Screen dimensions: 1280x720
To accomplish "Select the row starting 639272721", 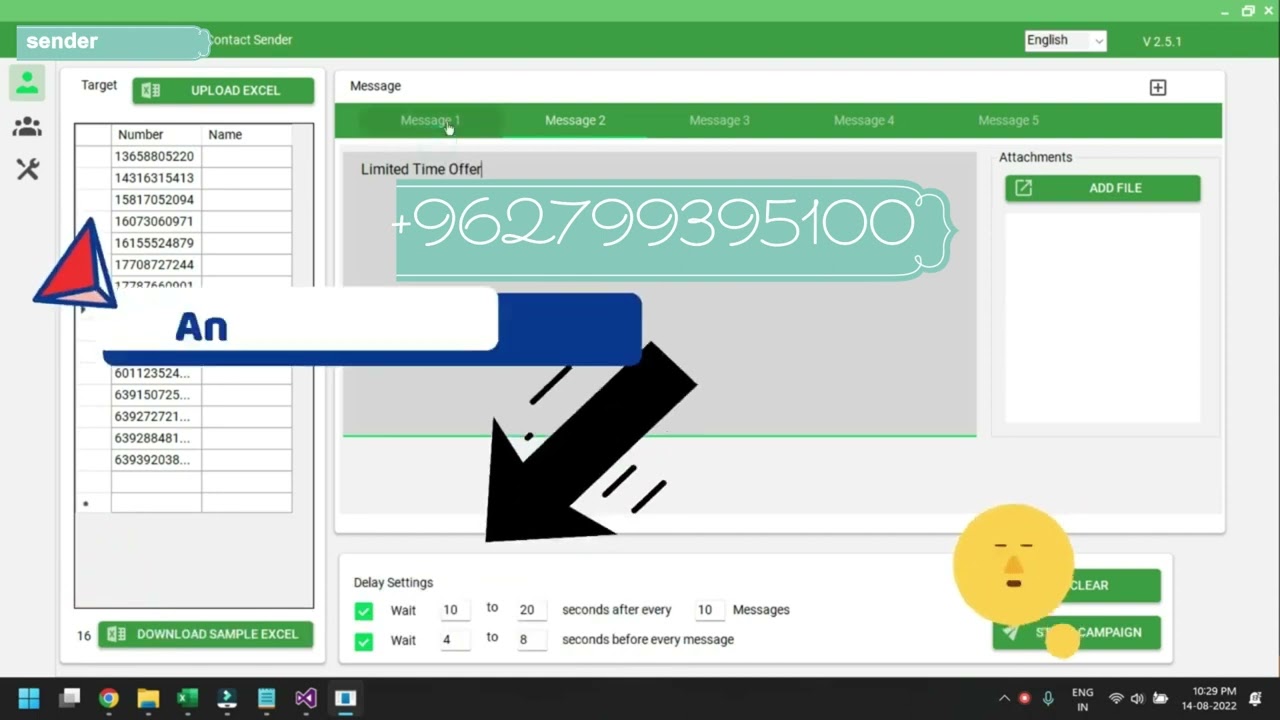I will pos(156,417).
